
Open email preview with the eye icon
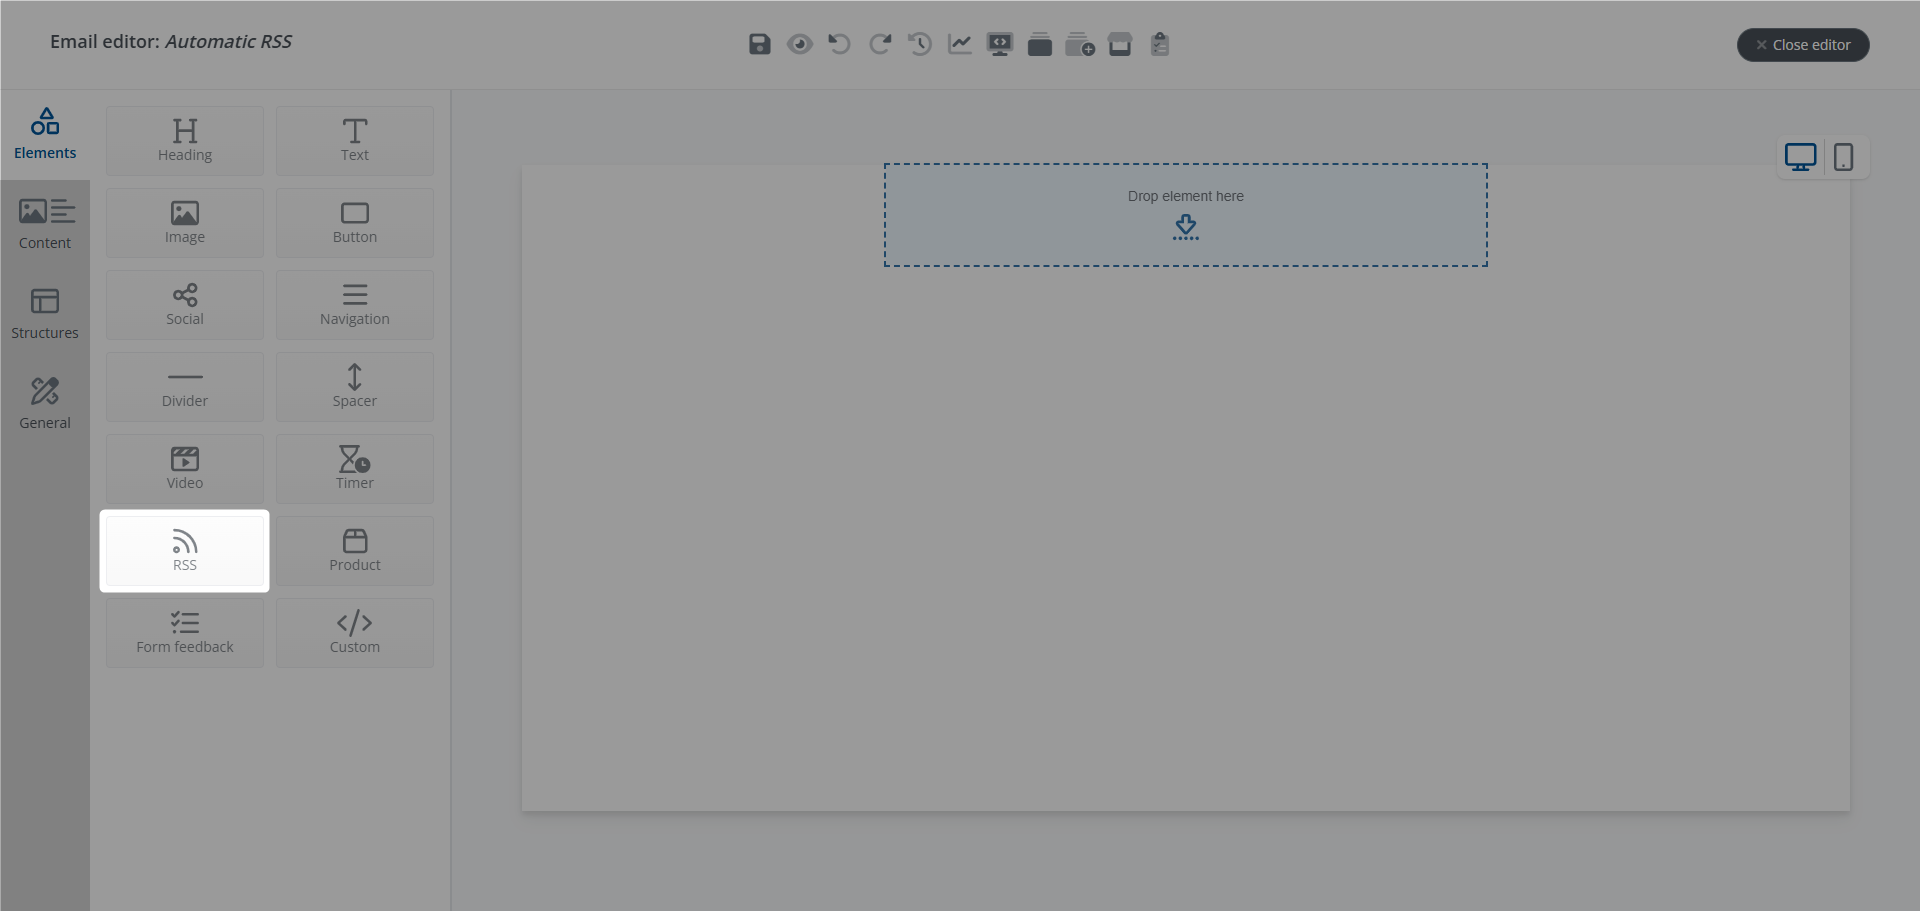(x=799, y=44)
